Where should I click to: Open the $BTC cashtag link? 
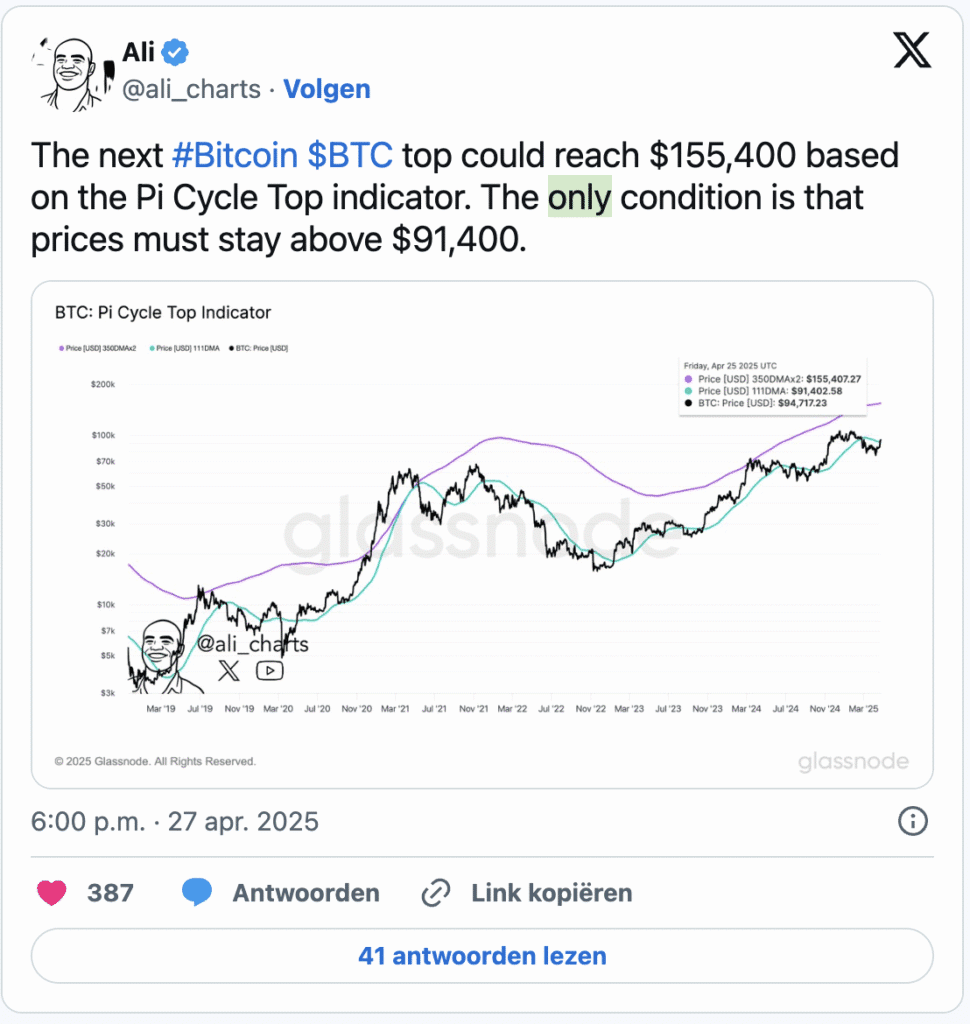tap(350, 155)
